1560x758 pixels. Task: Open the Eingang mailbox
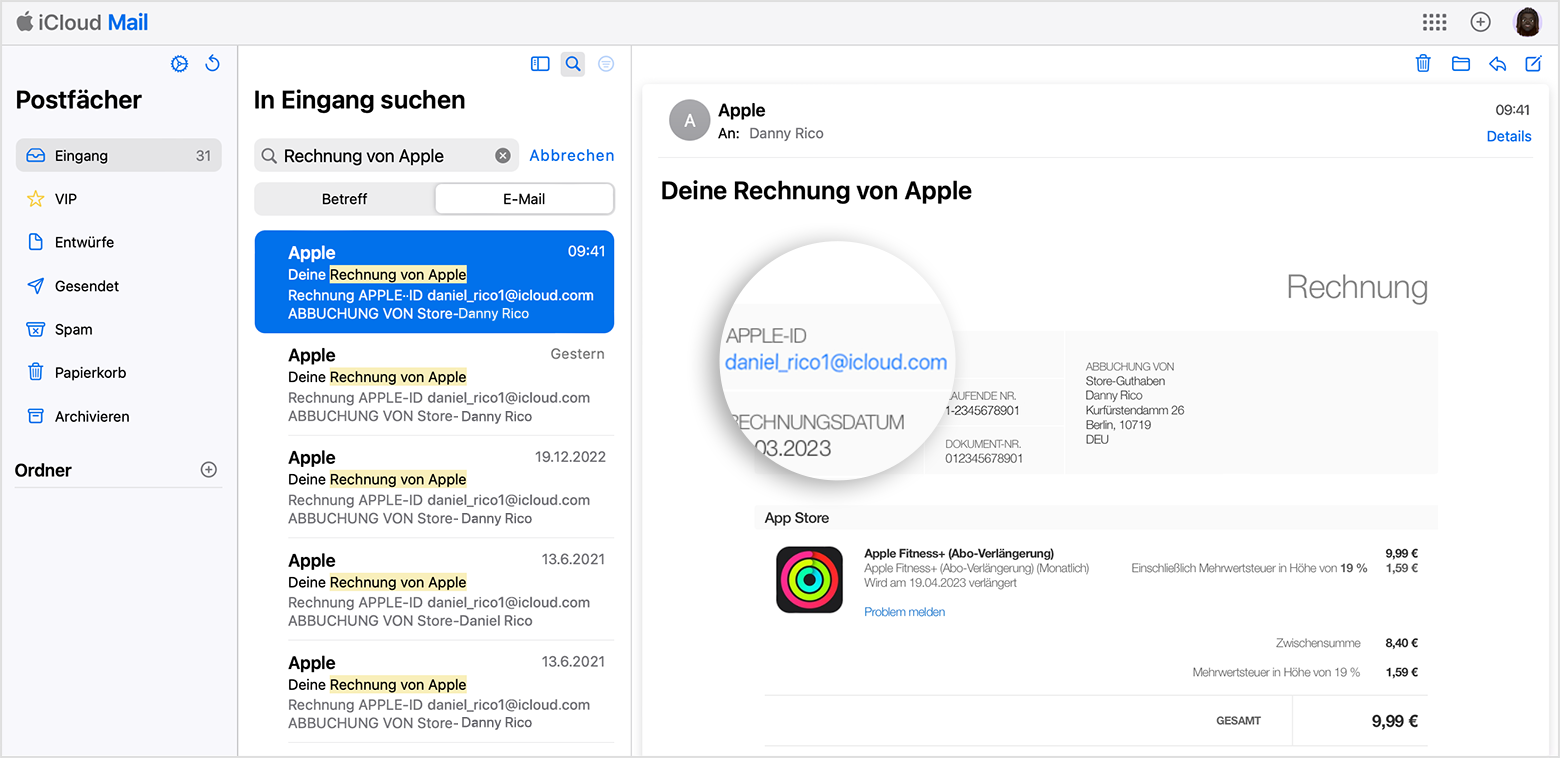point(119,156)
